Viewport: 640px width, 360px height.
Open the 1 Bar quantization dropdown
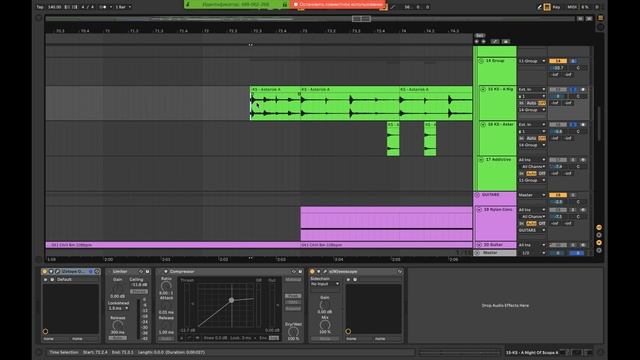coord(123,7)
